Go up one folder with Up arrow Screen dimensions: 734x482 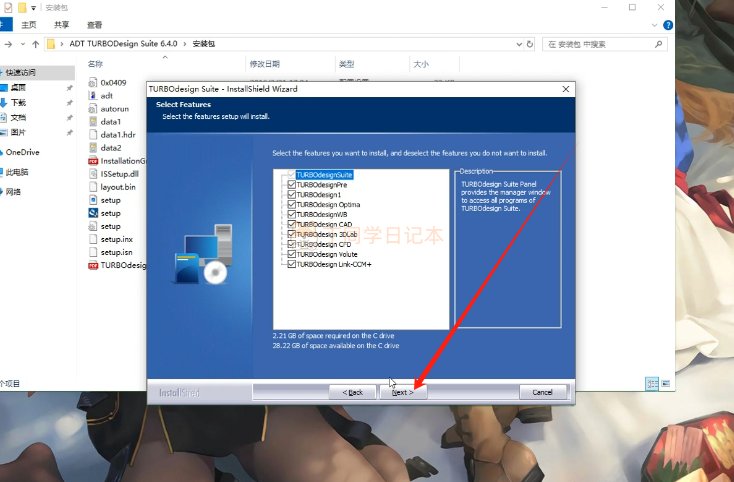(36, 44)
